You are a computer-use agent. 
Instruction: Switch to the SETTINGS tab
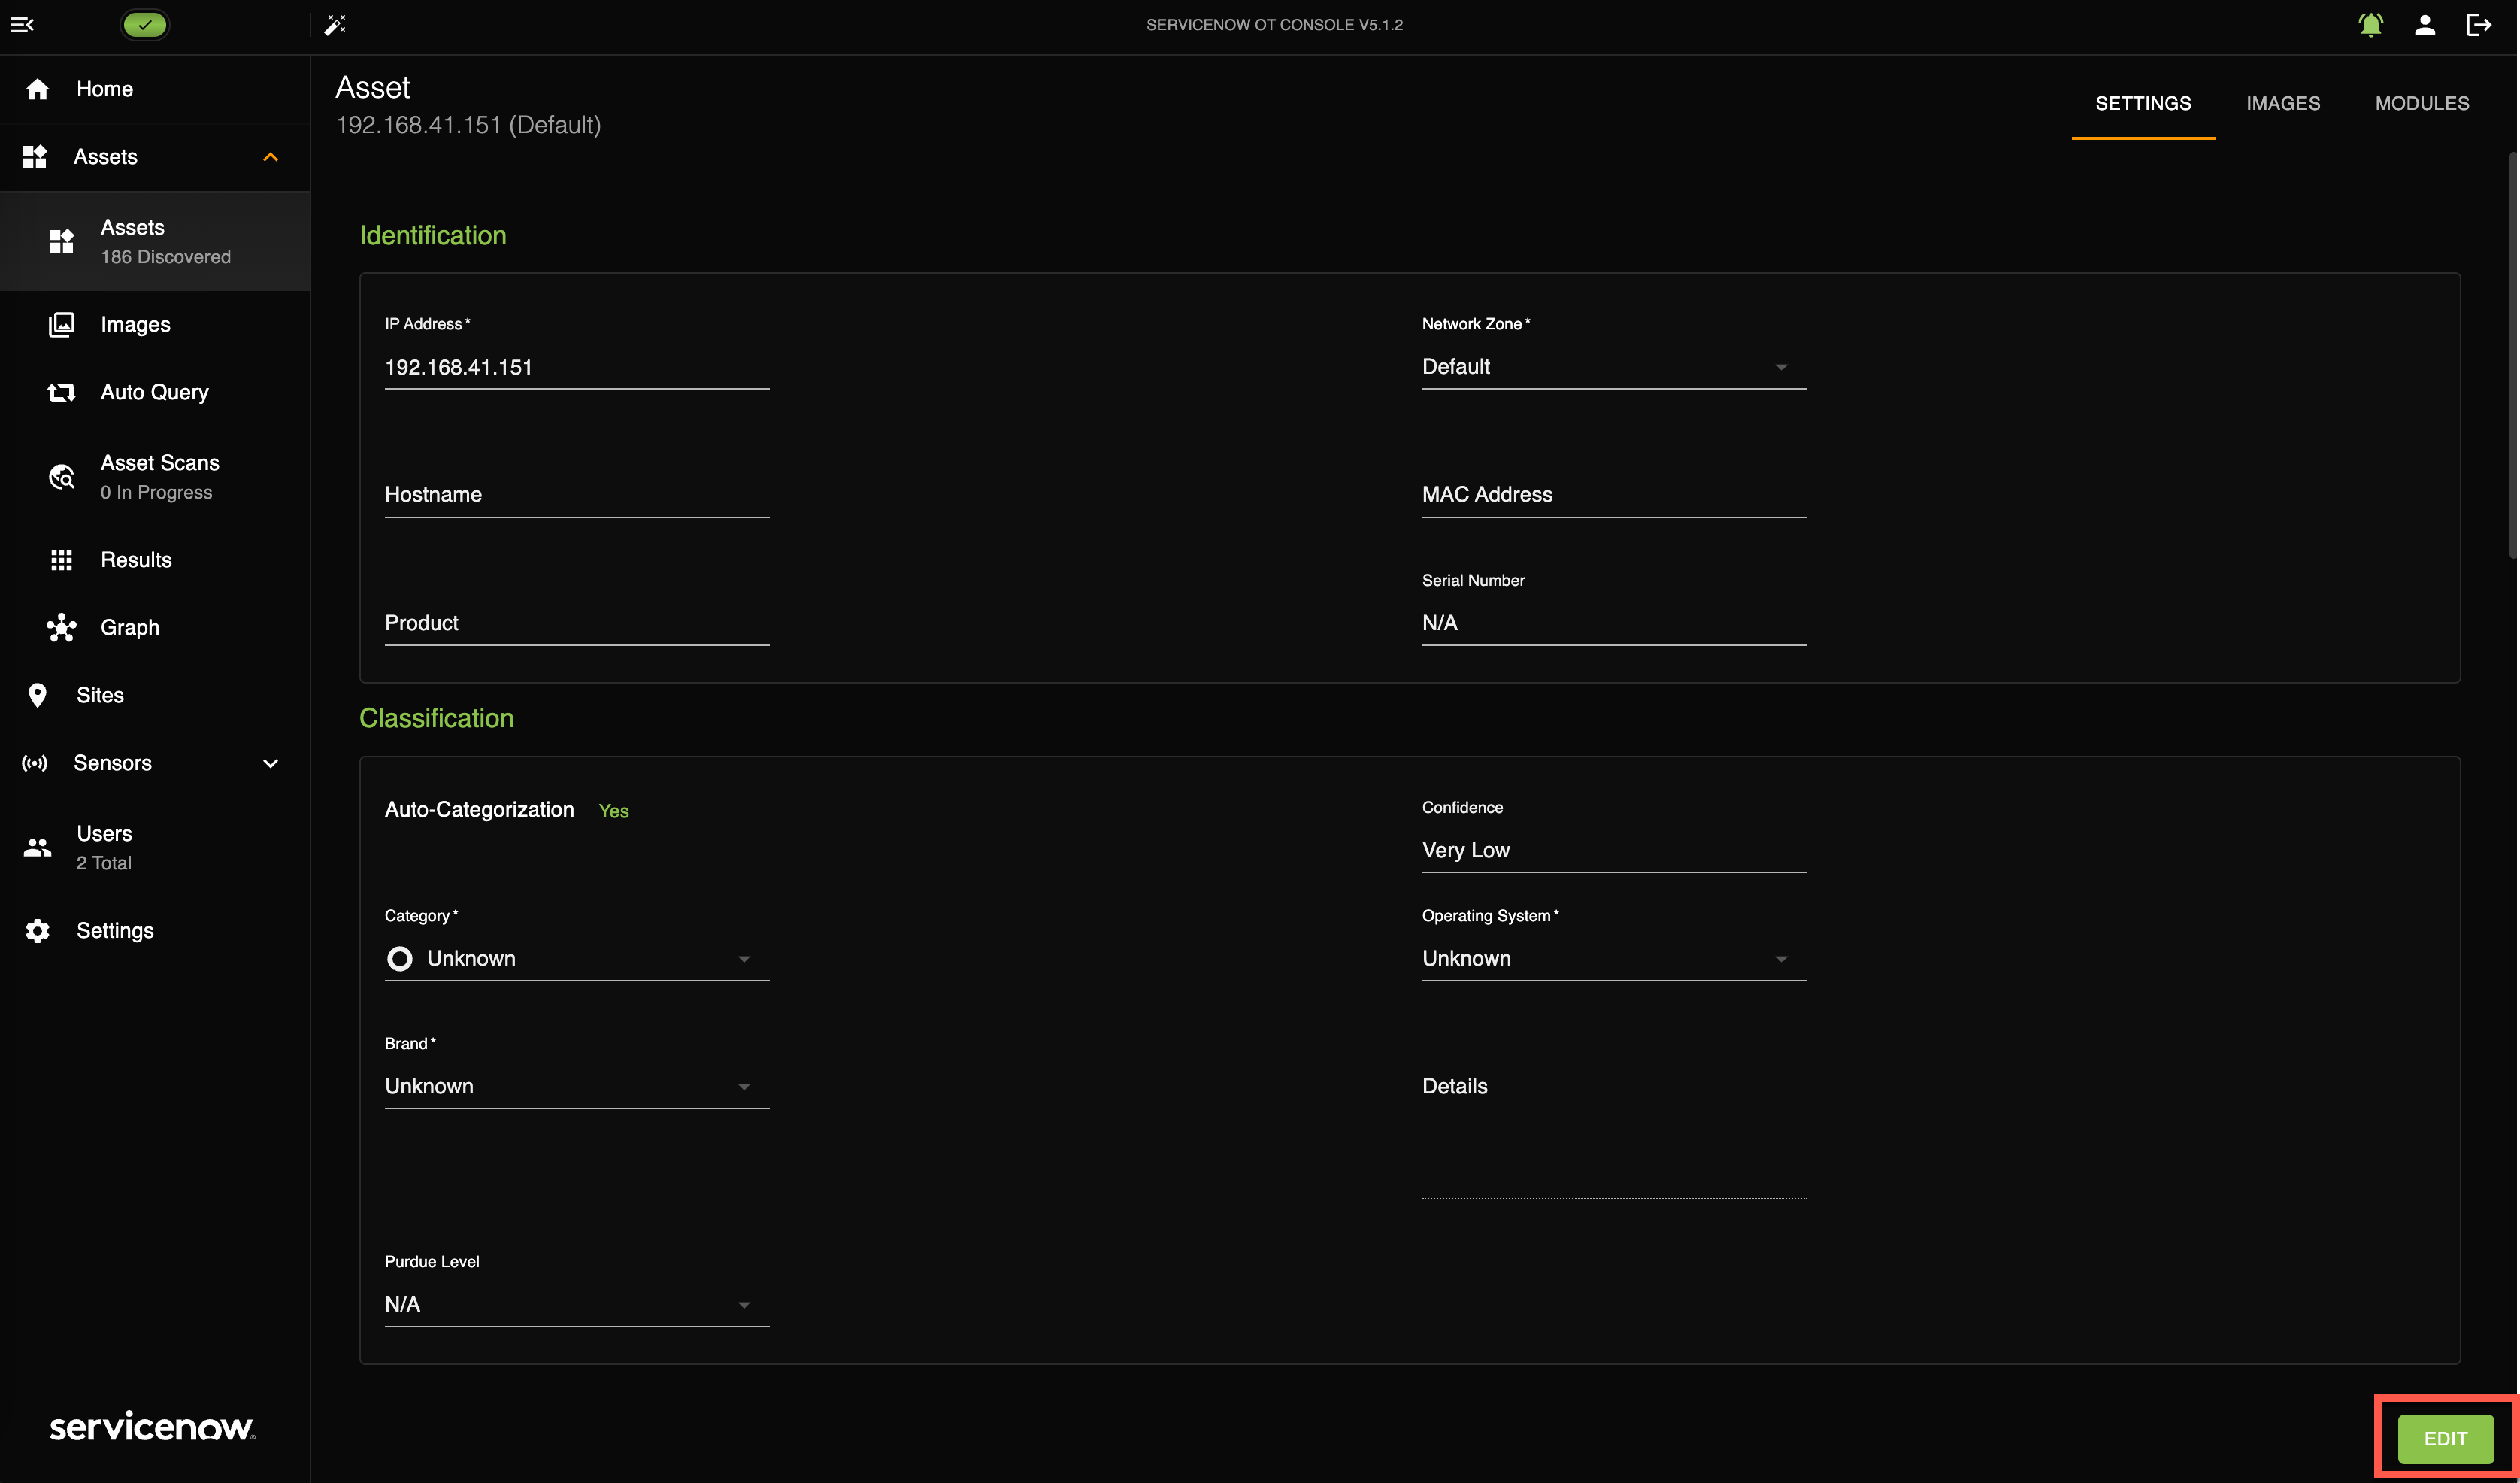point(2143,103)
